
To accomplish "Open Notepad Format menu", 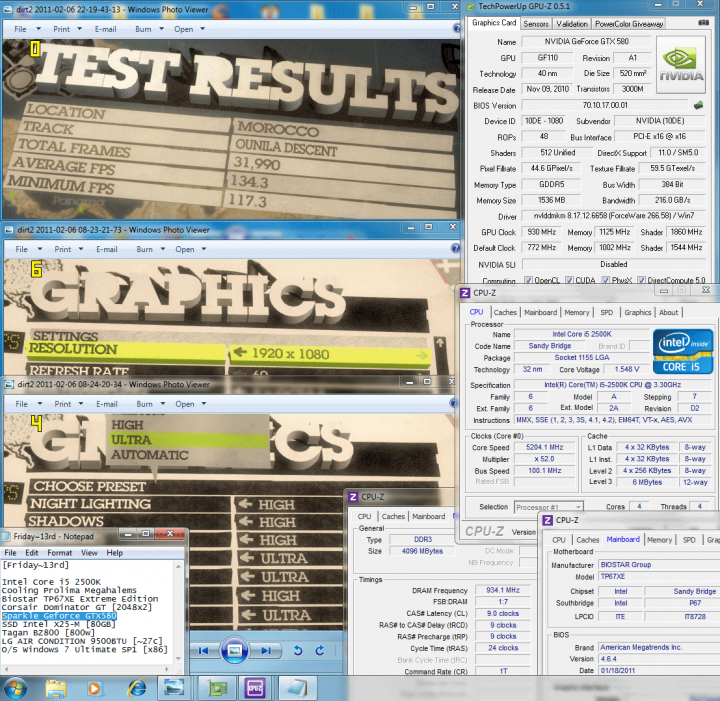I will (60, 553).
